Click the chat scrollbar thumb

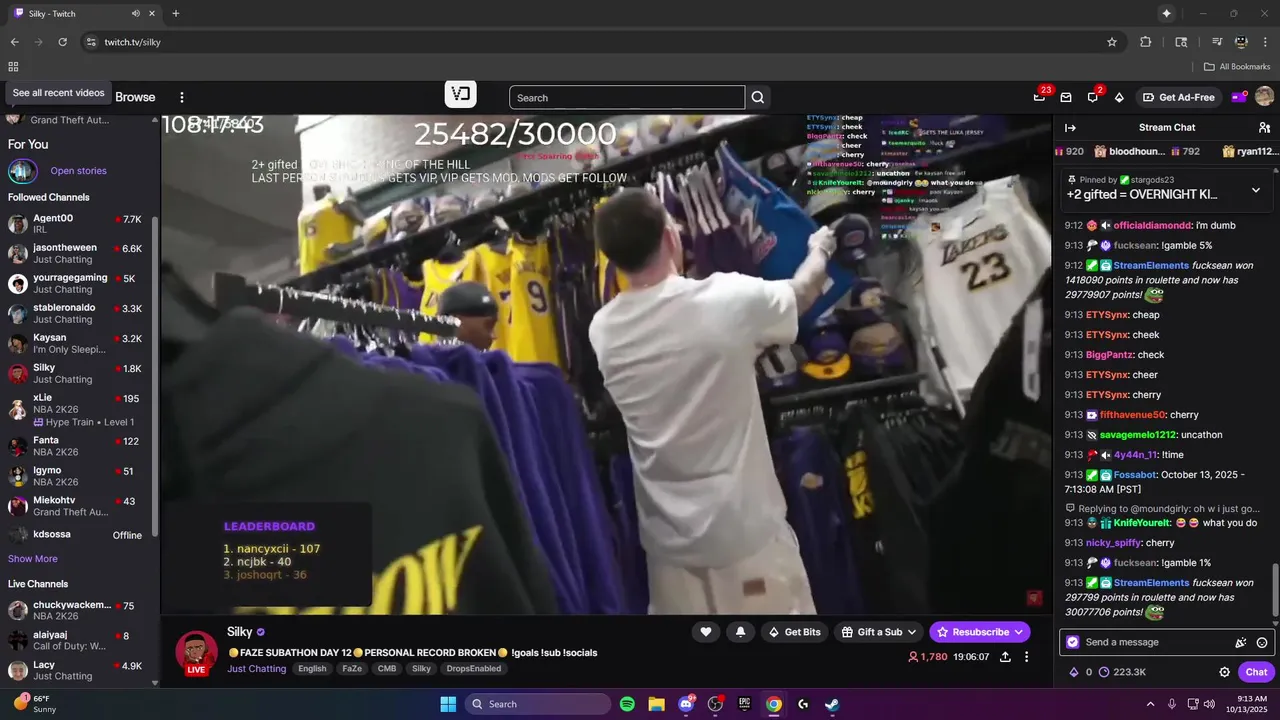pyautogui.click(x=1275, y=590)
